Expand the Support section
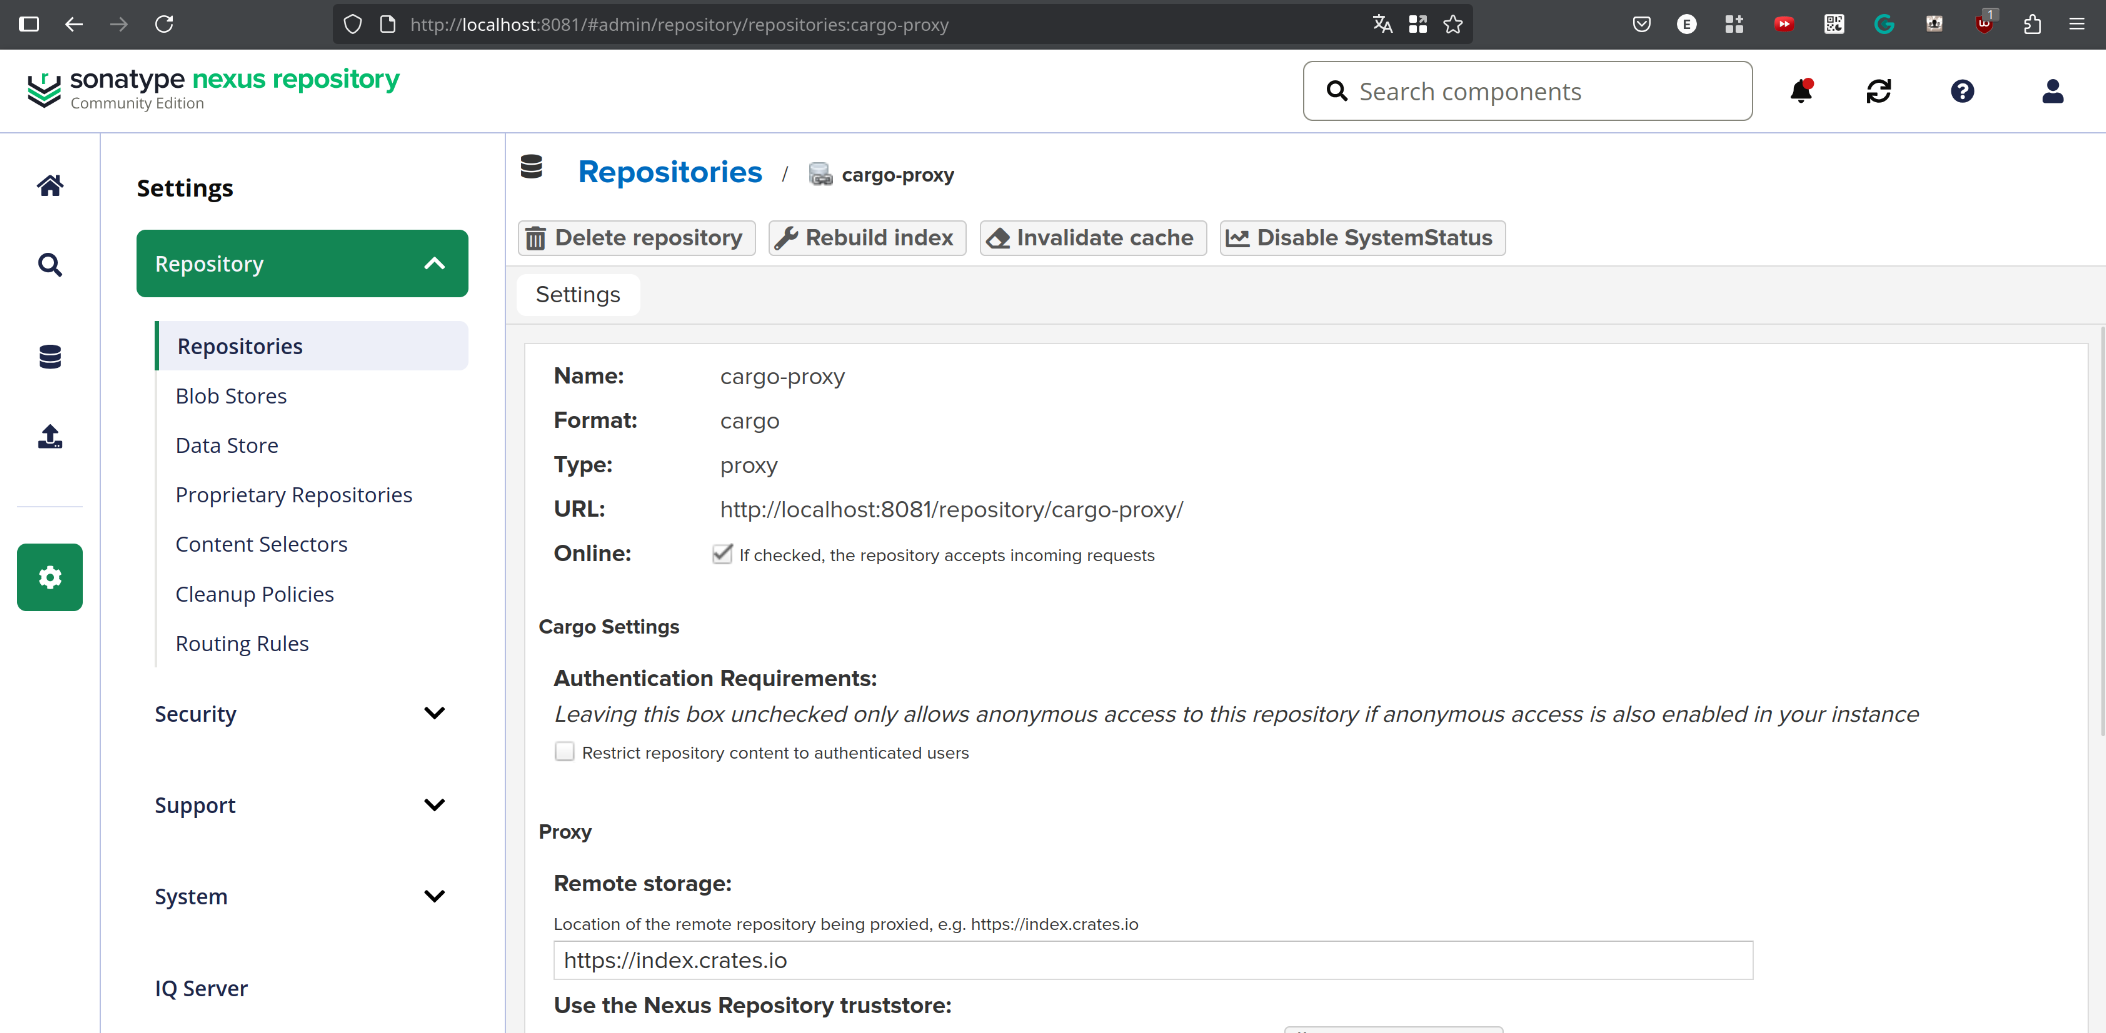The image size is (2106, 1033). (x=300, y=805)
